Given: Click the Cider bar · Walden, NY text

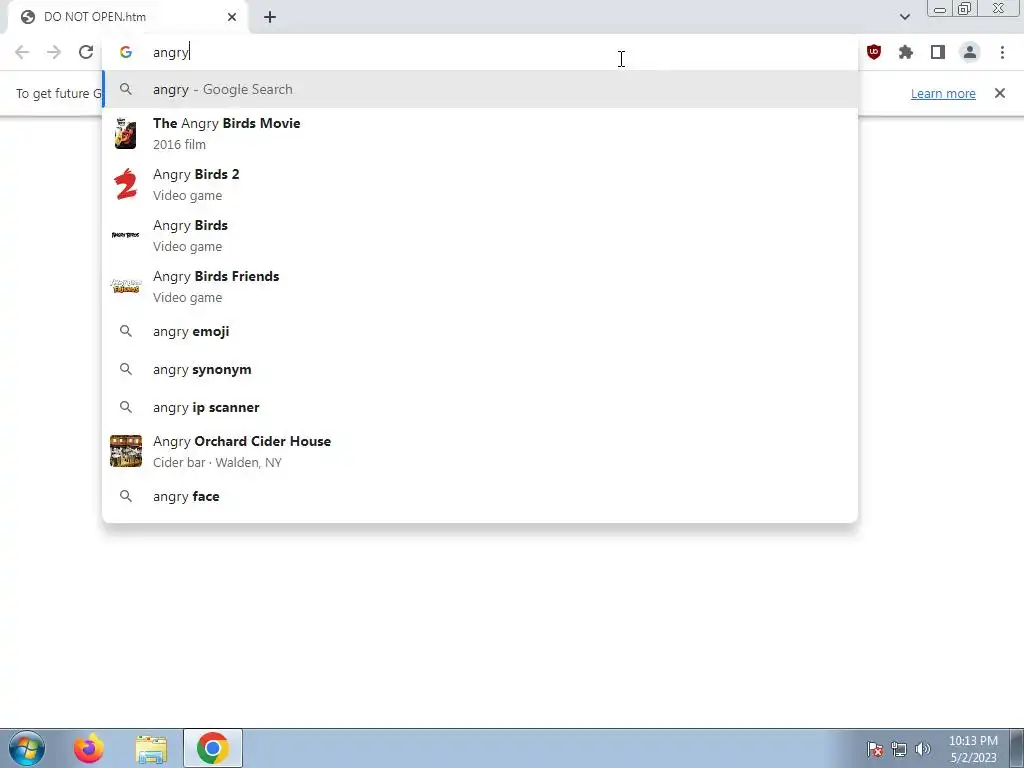Looking at the screenshot, I should coord(217,462).
